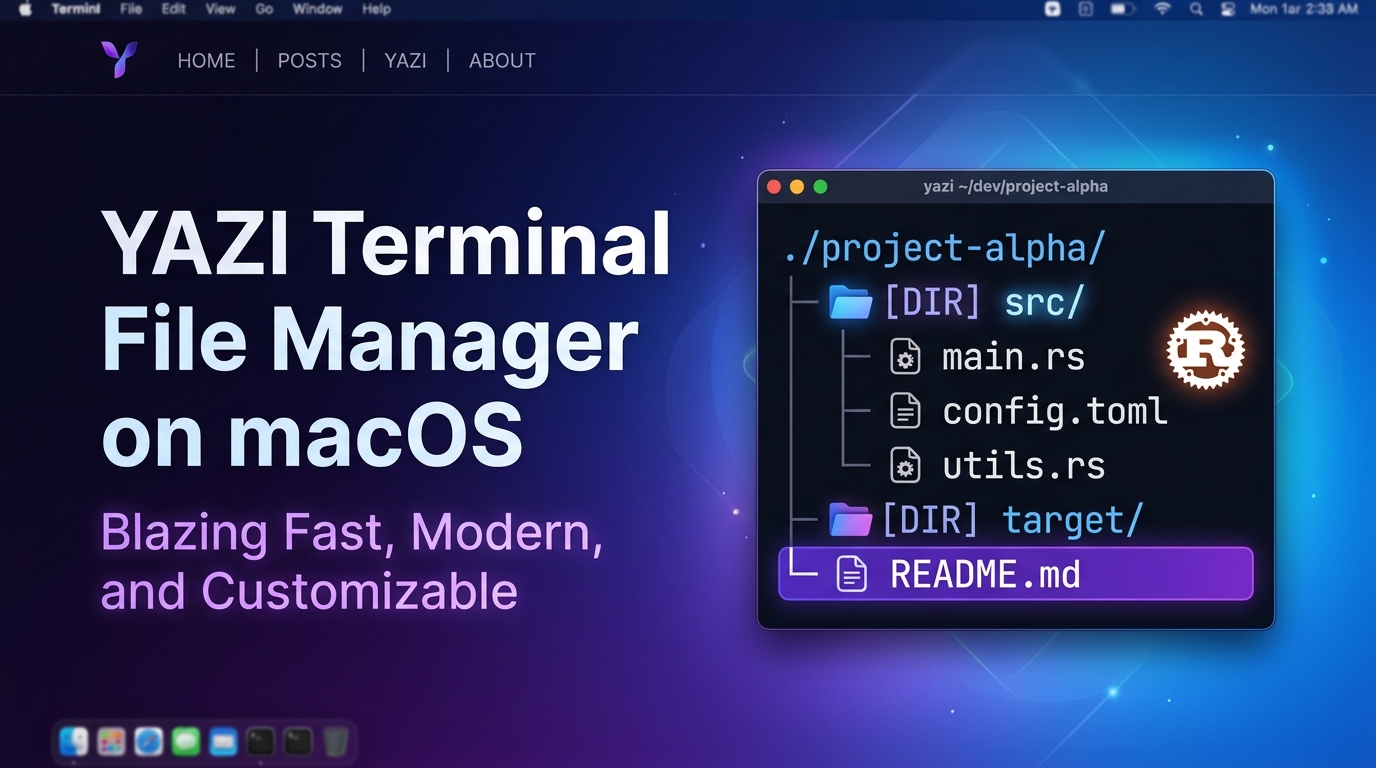Screen dimensions: 1376x768
Task: Open the Edit menu
Action: [x=174, y=9]
